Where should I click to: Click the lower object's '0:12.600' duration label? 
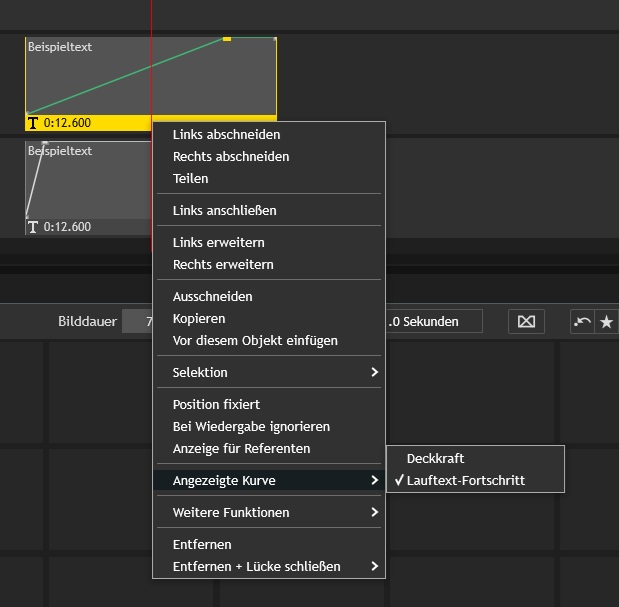(x=67, y=227)
